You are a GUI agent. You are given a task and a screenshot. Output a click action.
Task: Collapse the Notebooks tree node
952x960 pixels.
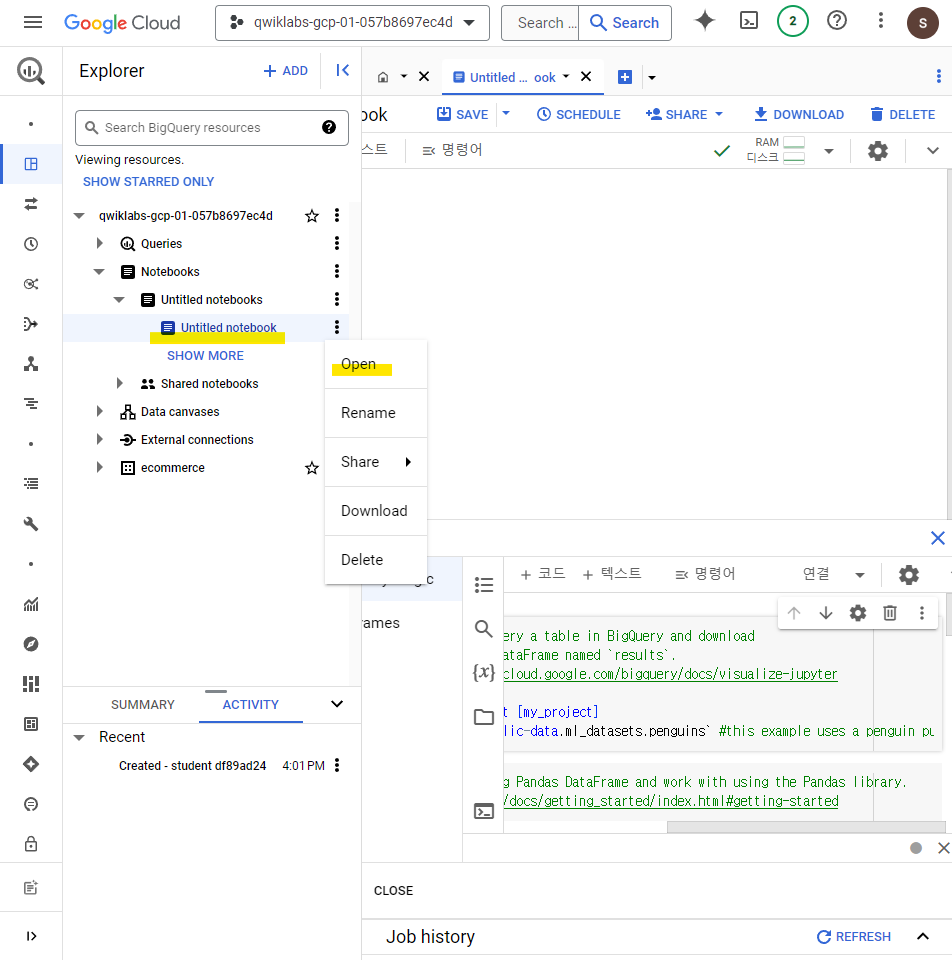[x=99, y=272]
